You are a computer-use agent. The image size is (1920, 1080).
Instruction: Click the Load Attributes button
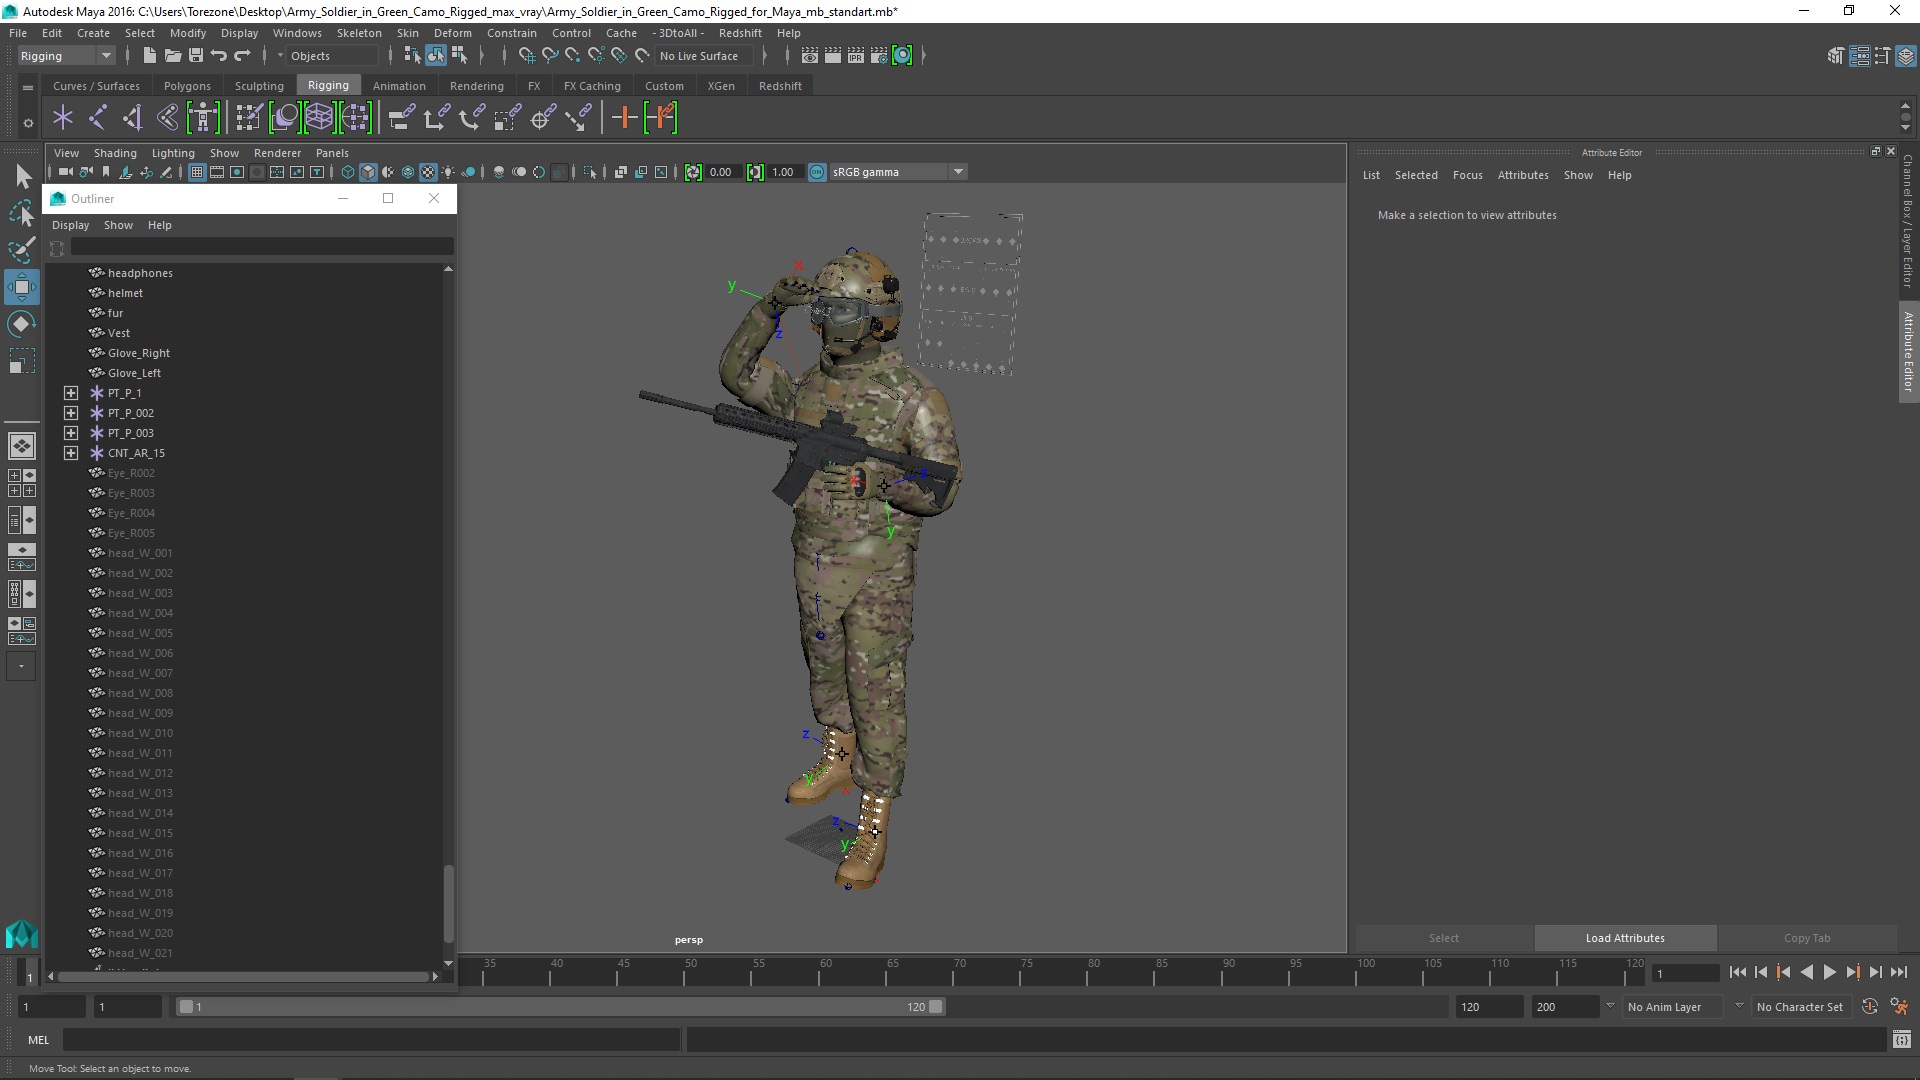click(1625, 938)
